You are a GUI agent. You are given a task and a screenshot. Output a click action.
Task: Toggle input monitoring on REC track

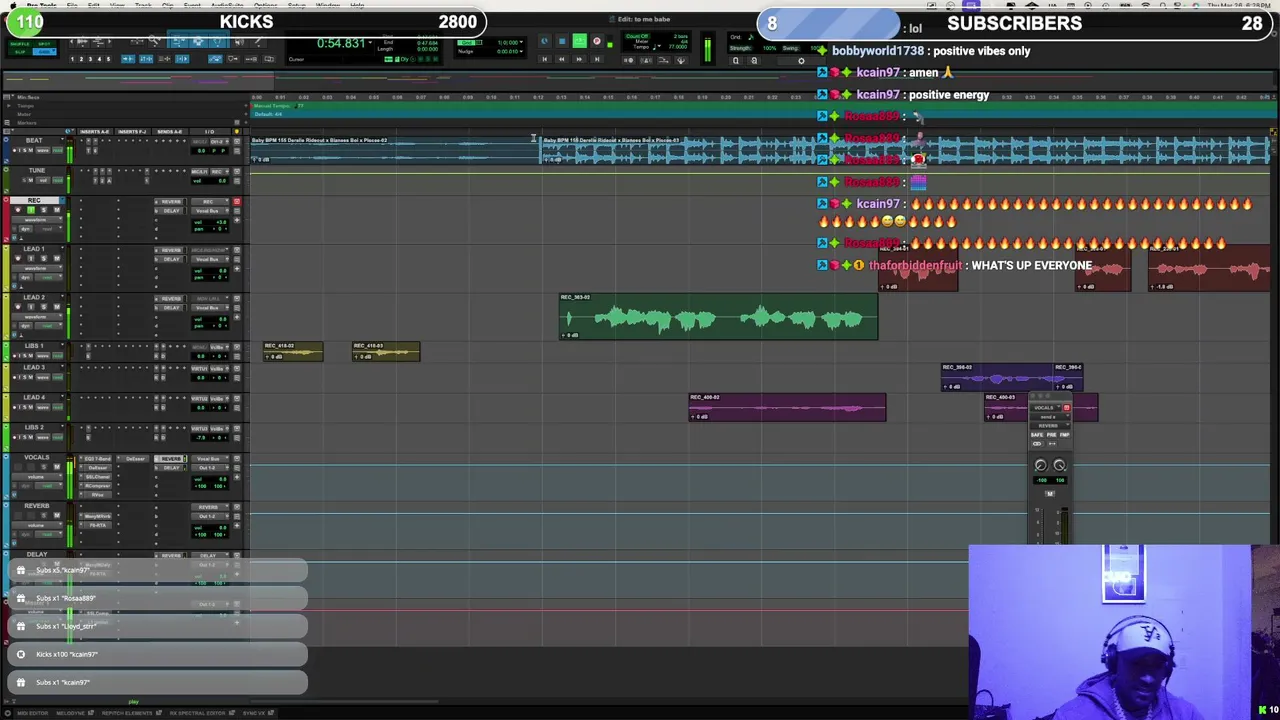click(31, 210)
